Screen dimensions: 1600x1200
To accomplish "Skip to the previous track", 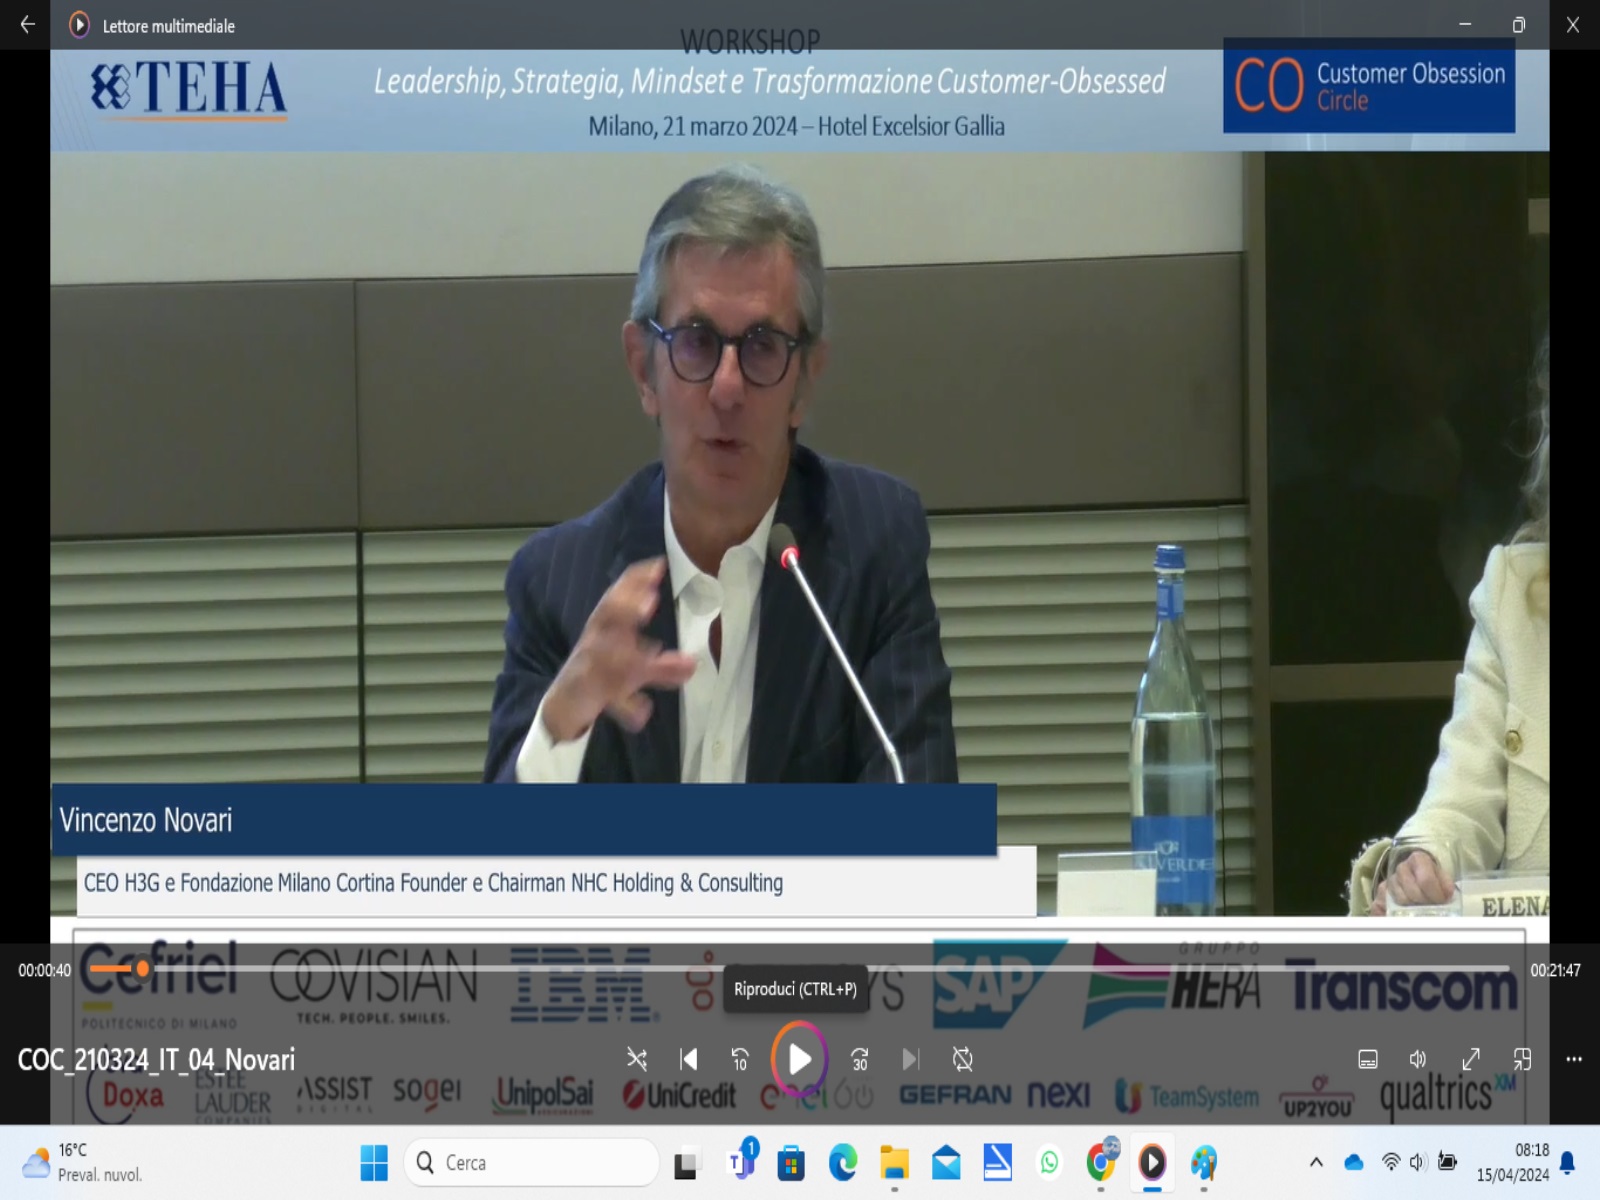I will [x=689, y=1059].
